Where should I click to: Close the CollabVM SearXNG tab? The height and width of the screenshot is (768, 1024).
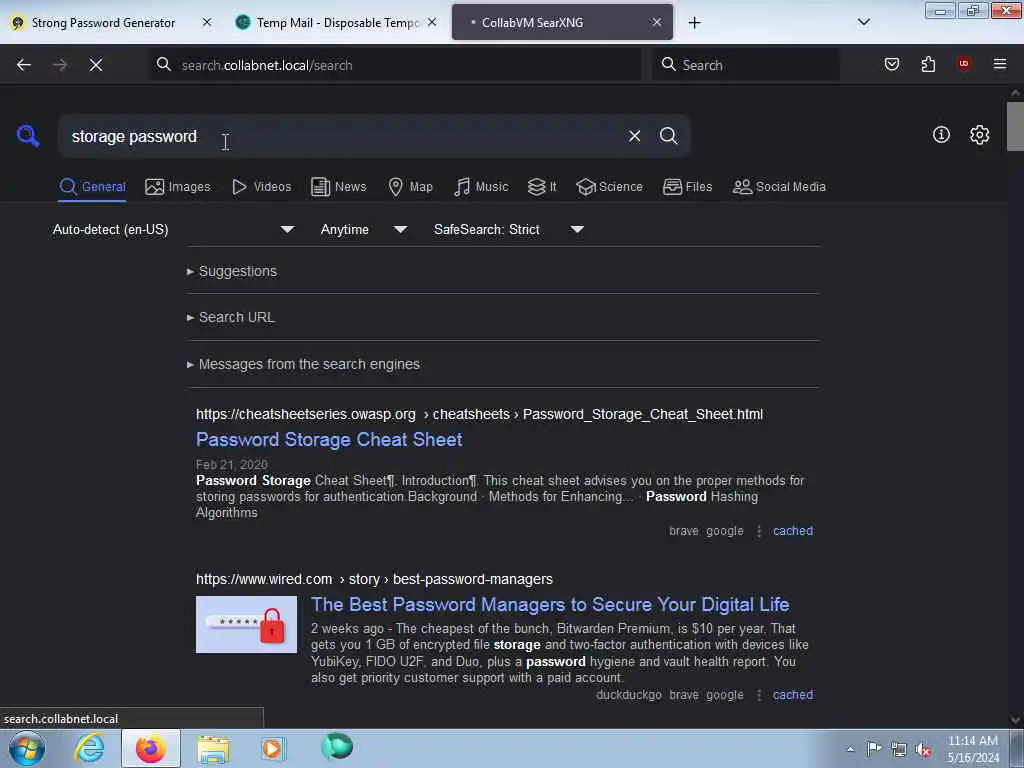(657, 22)
